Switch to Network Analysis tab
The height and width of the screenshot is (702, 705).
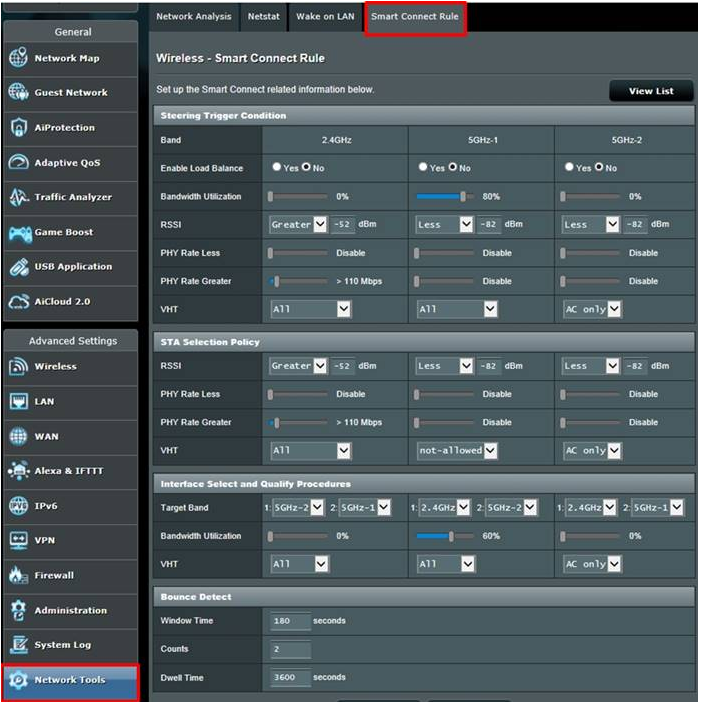(x=194, y=16)
